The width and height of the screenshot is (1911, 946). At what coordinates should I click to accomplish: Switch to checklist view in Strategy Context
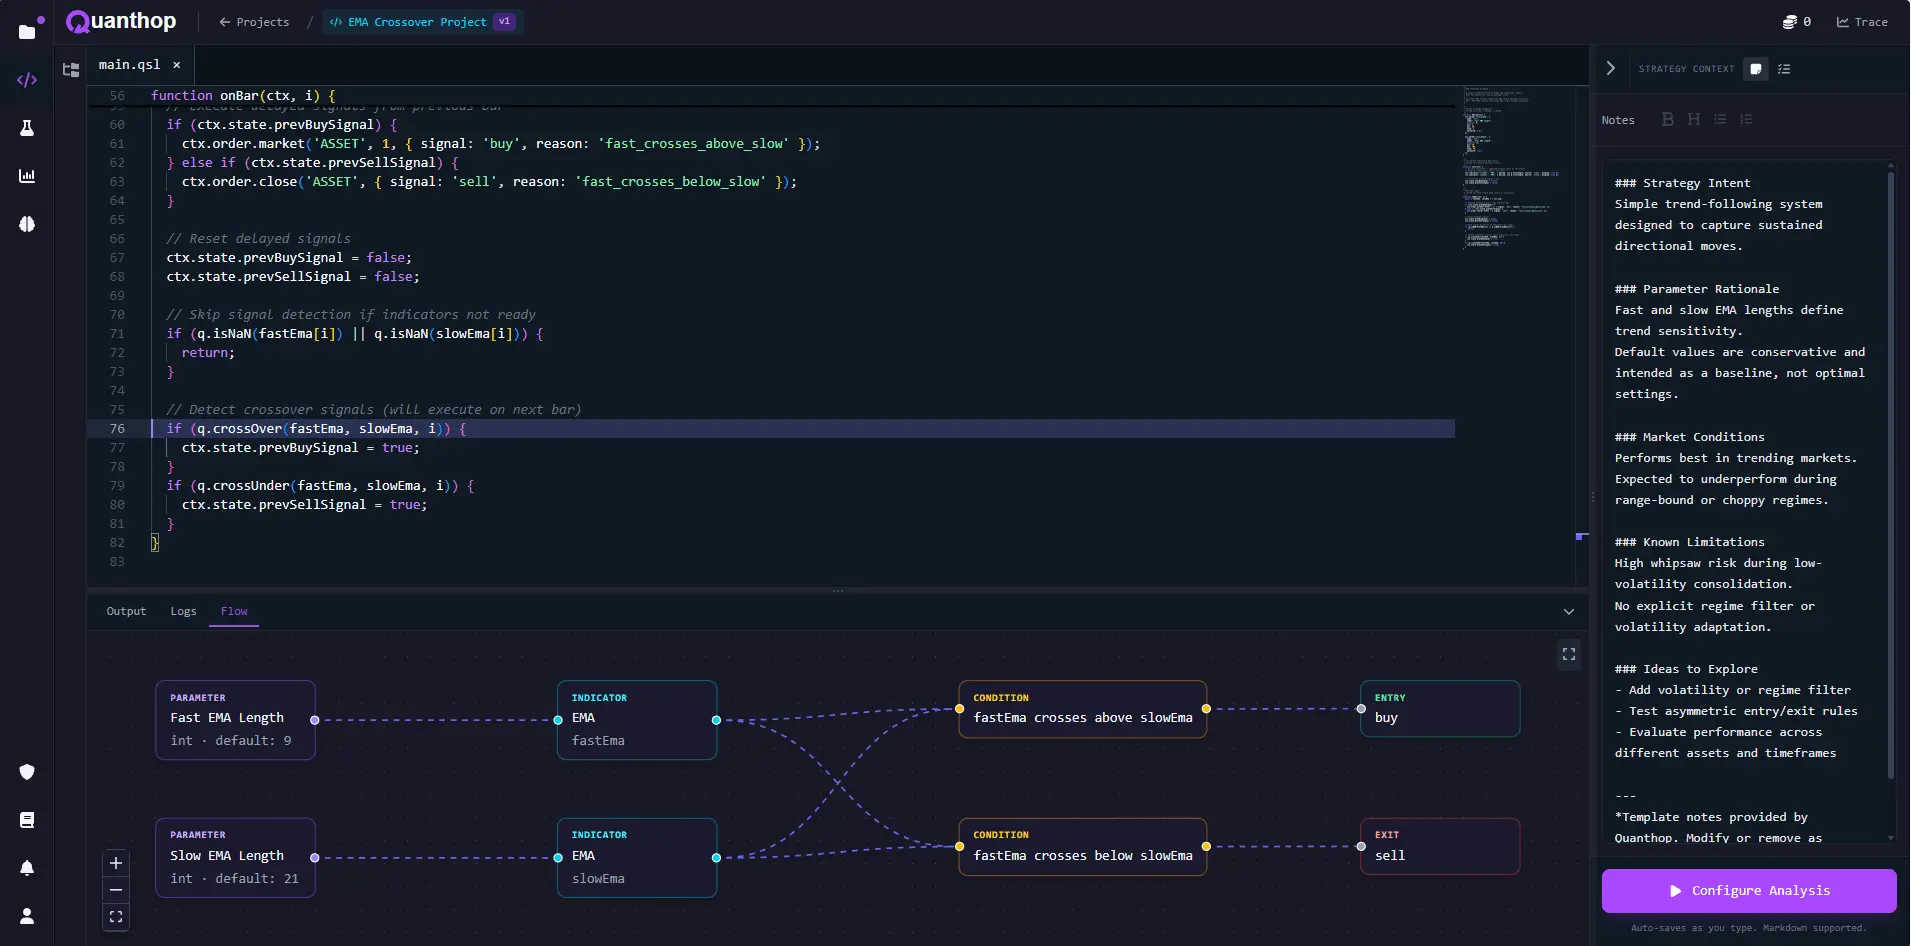tap(1784, 69)
